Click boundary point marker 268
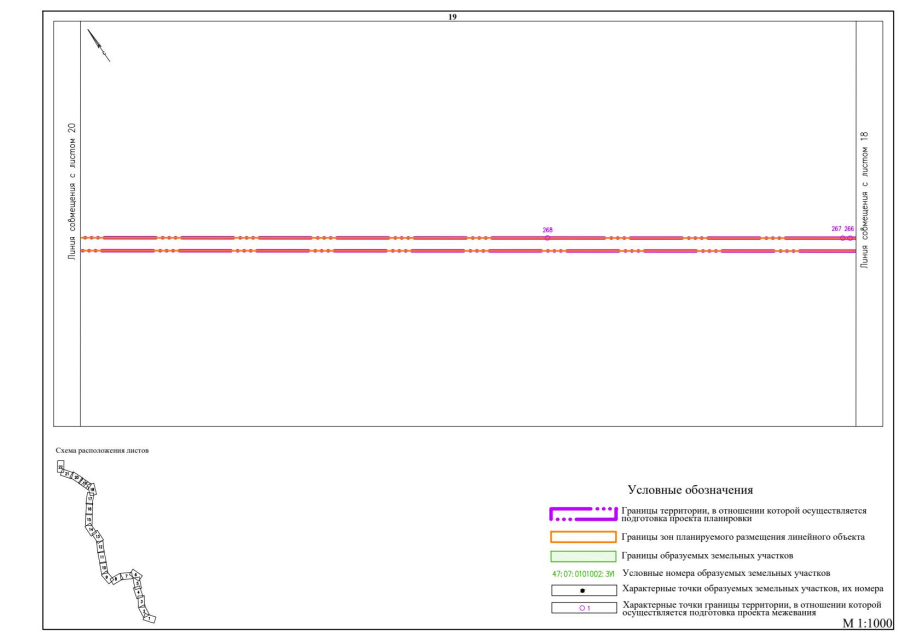 click(547, 237)
